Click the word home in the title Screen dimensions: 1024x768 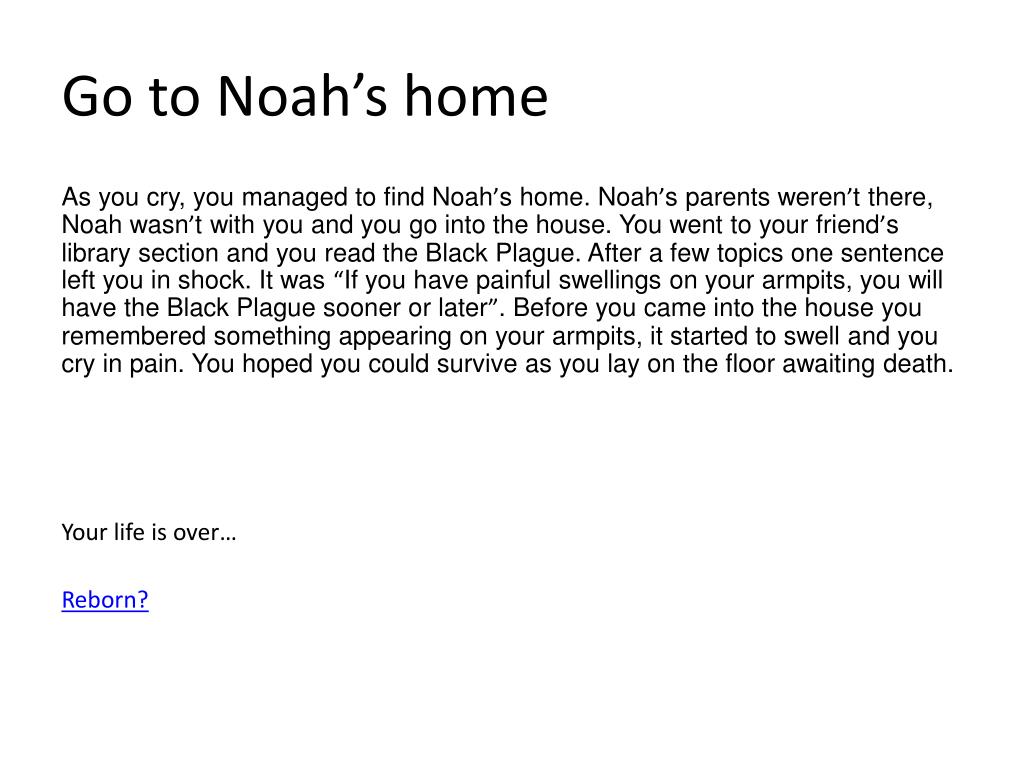[x=476, y=95]
